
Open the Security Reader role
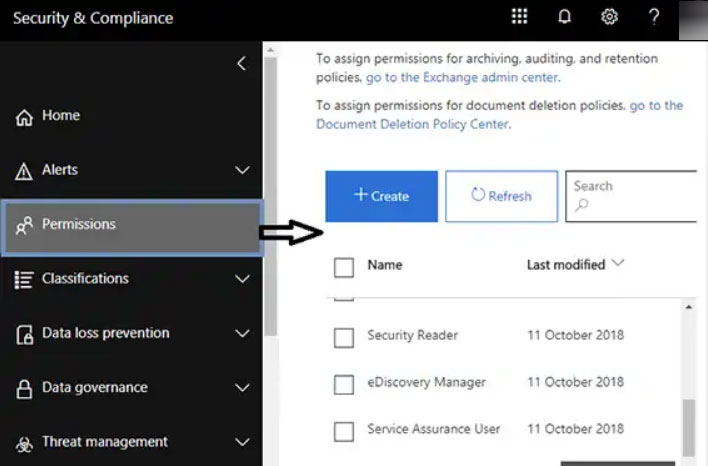pos(412,336)
